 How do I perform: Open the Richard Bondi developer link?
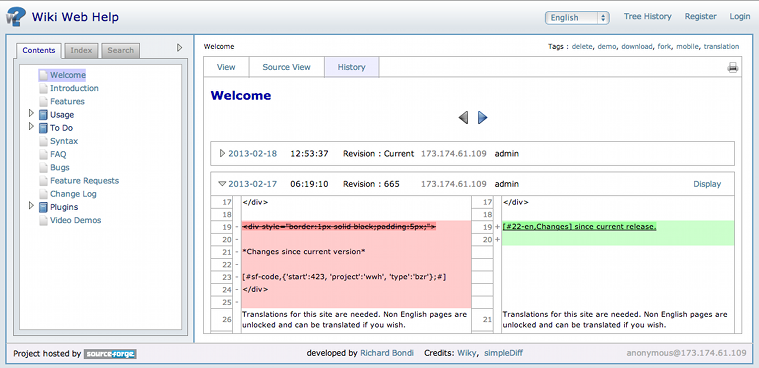387,353
